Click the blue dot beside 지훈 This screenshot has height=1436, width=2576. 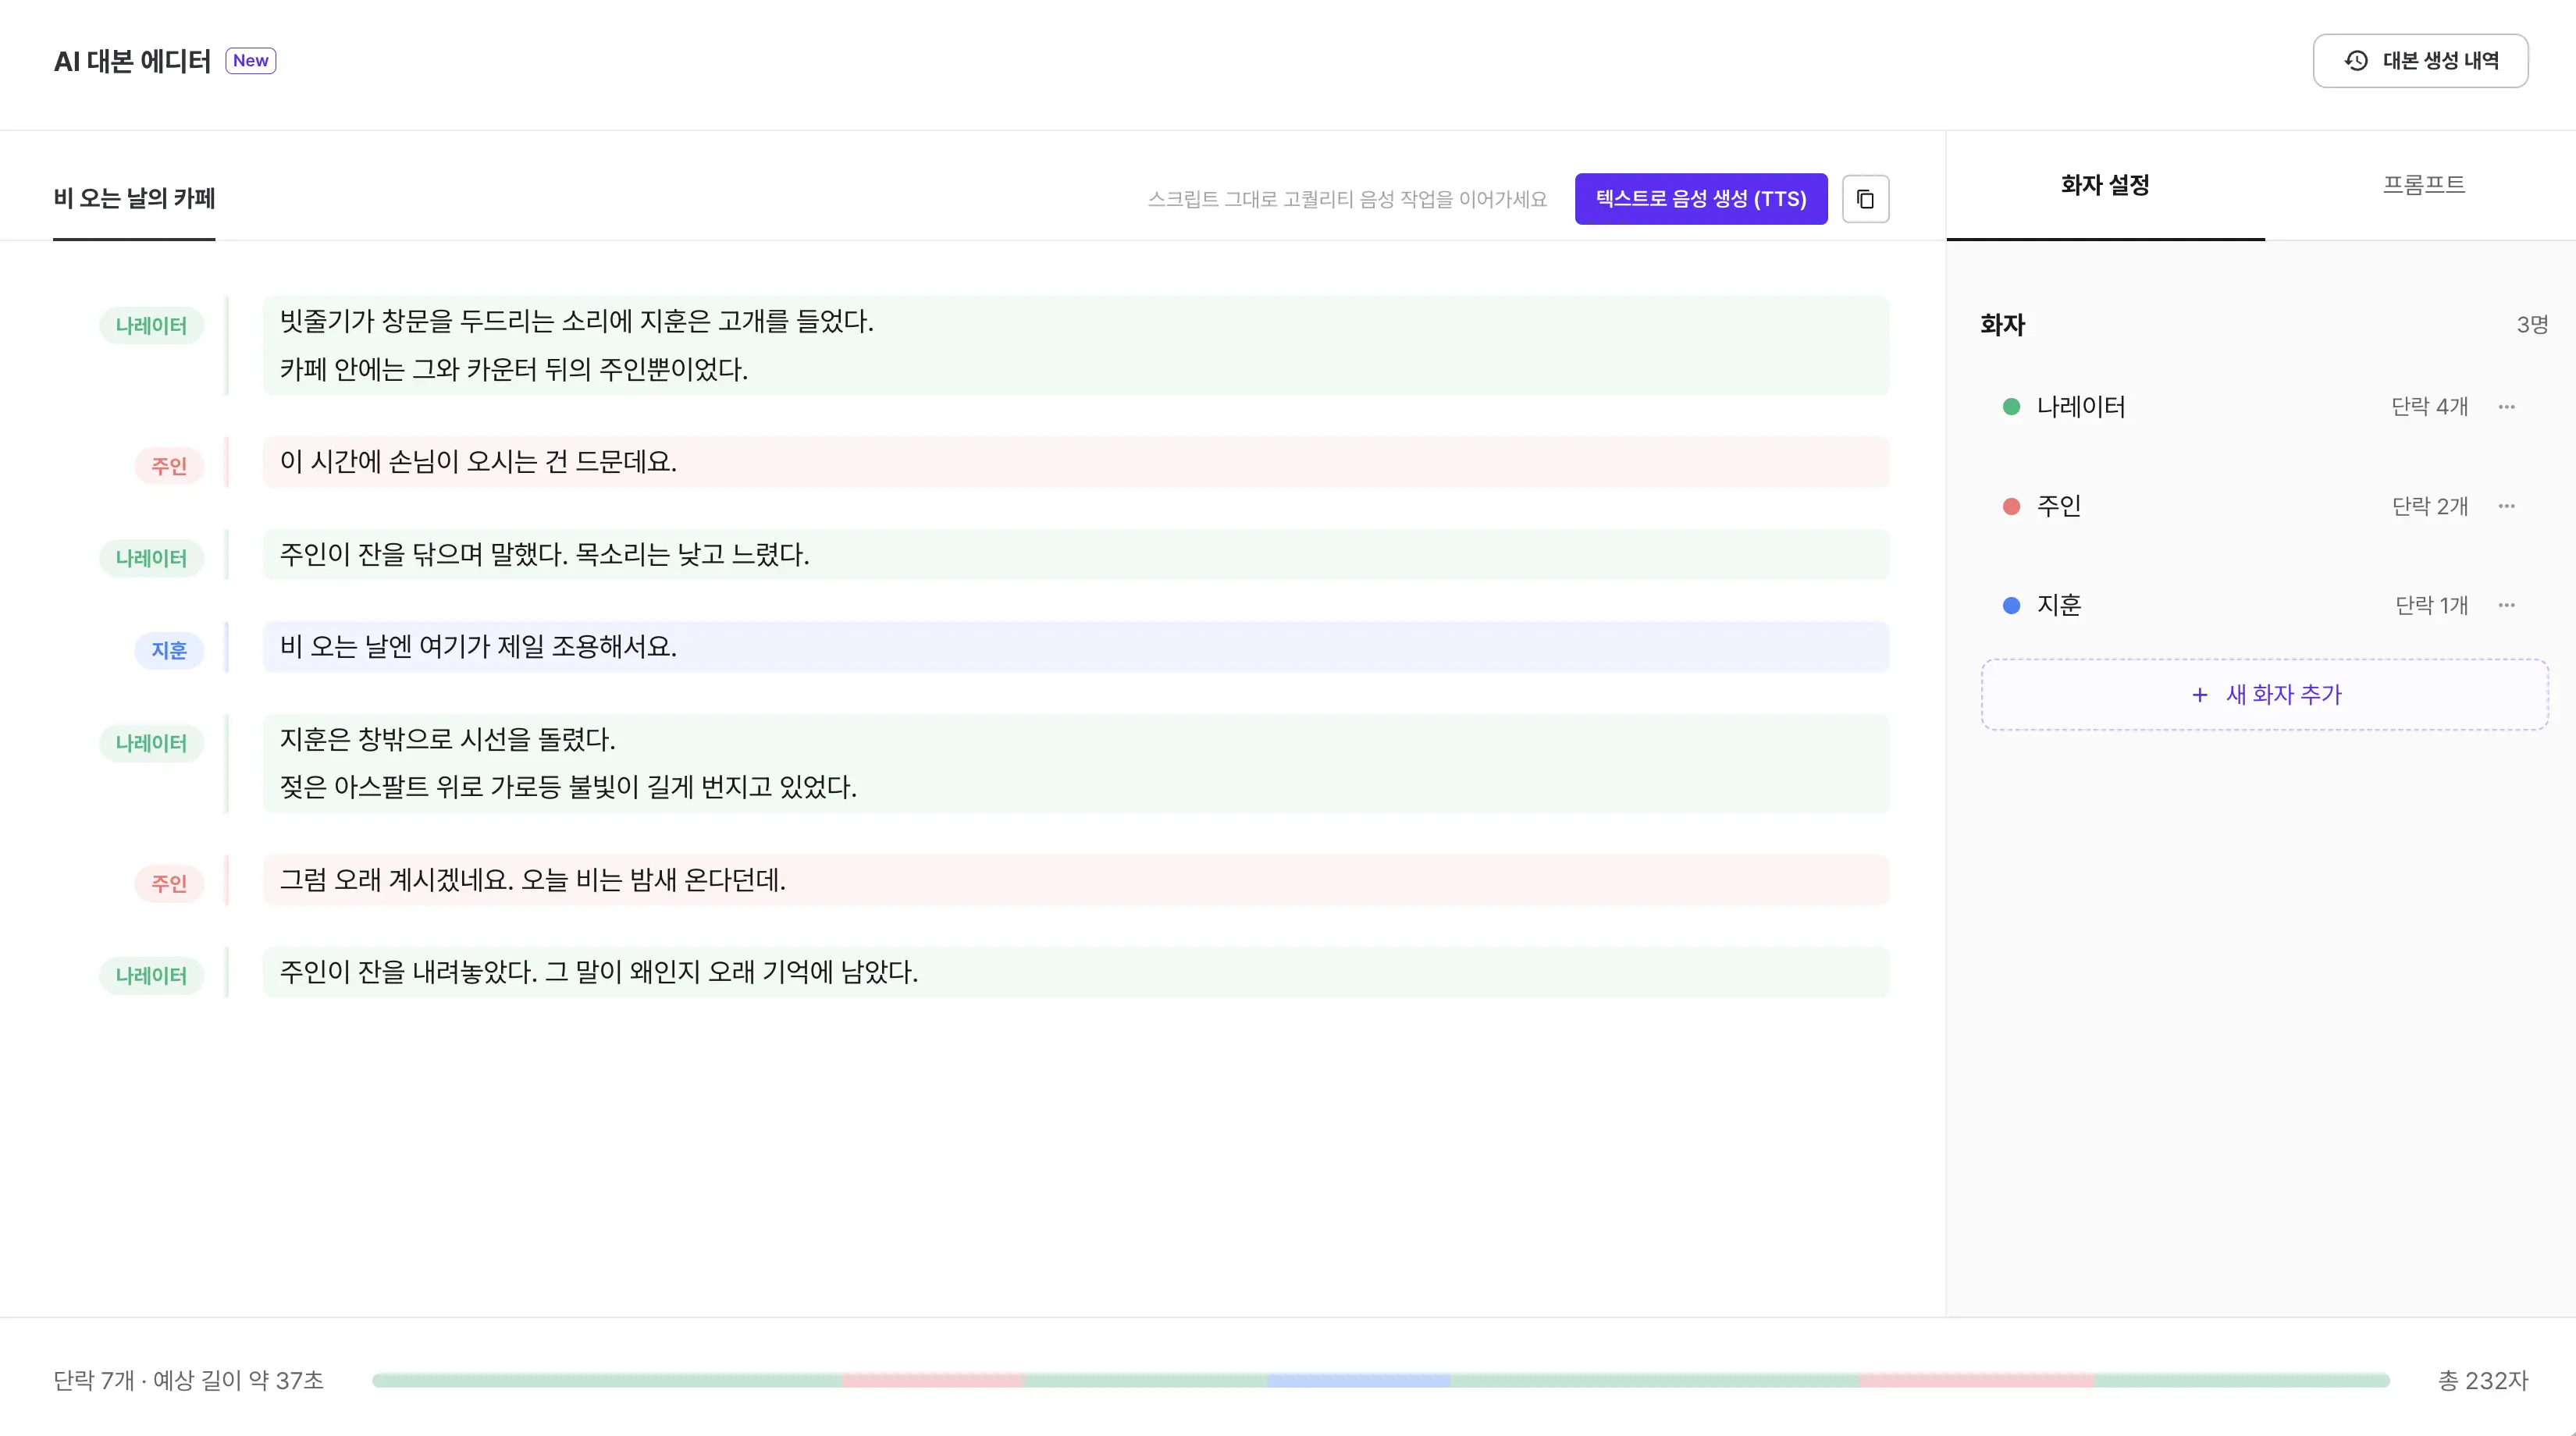[2011, 605]
